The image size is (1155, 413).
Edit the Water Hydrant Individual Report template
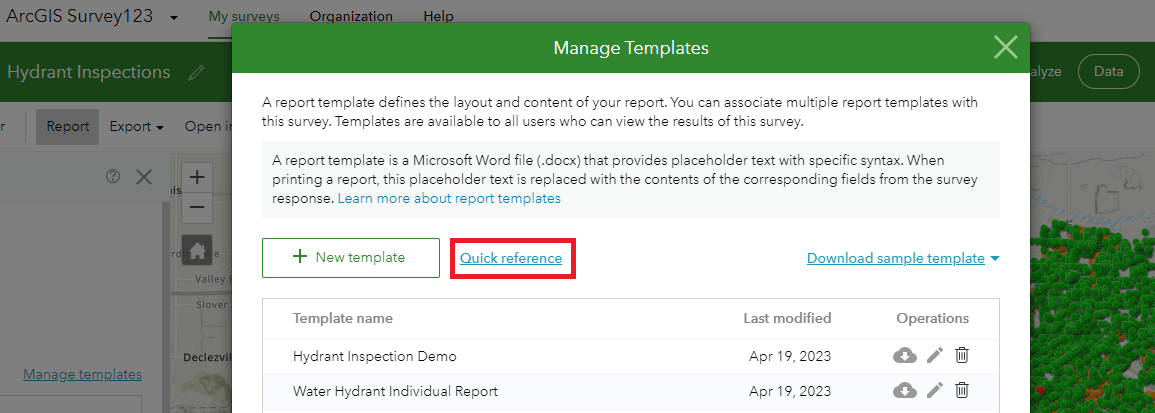935,391
